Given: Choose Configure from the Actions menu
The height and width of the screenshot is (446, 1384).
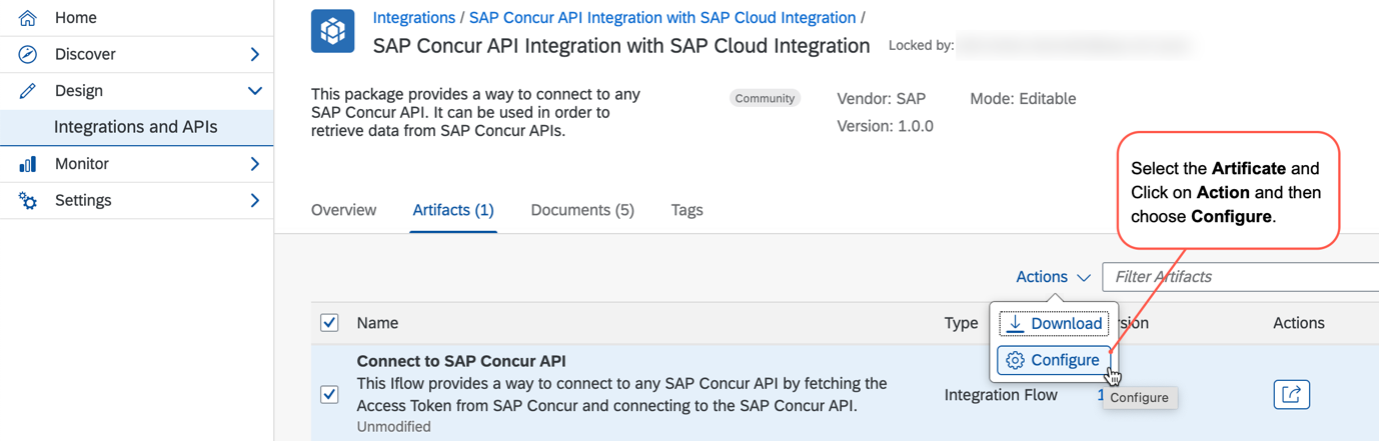Looking at the screenshot, I should 1054,360.
